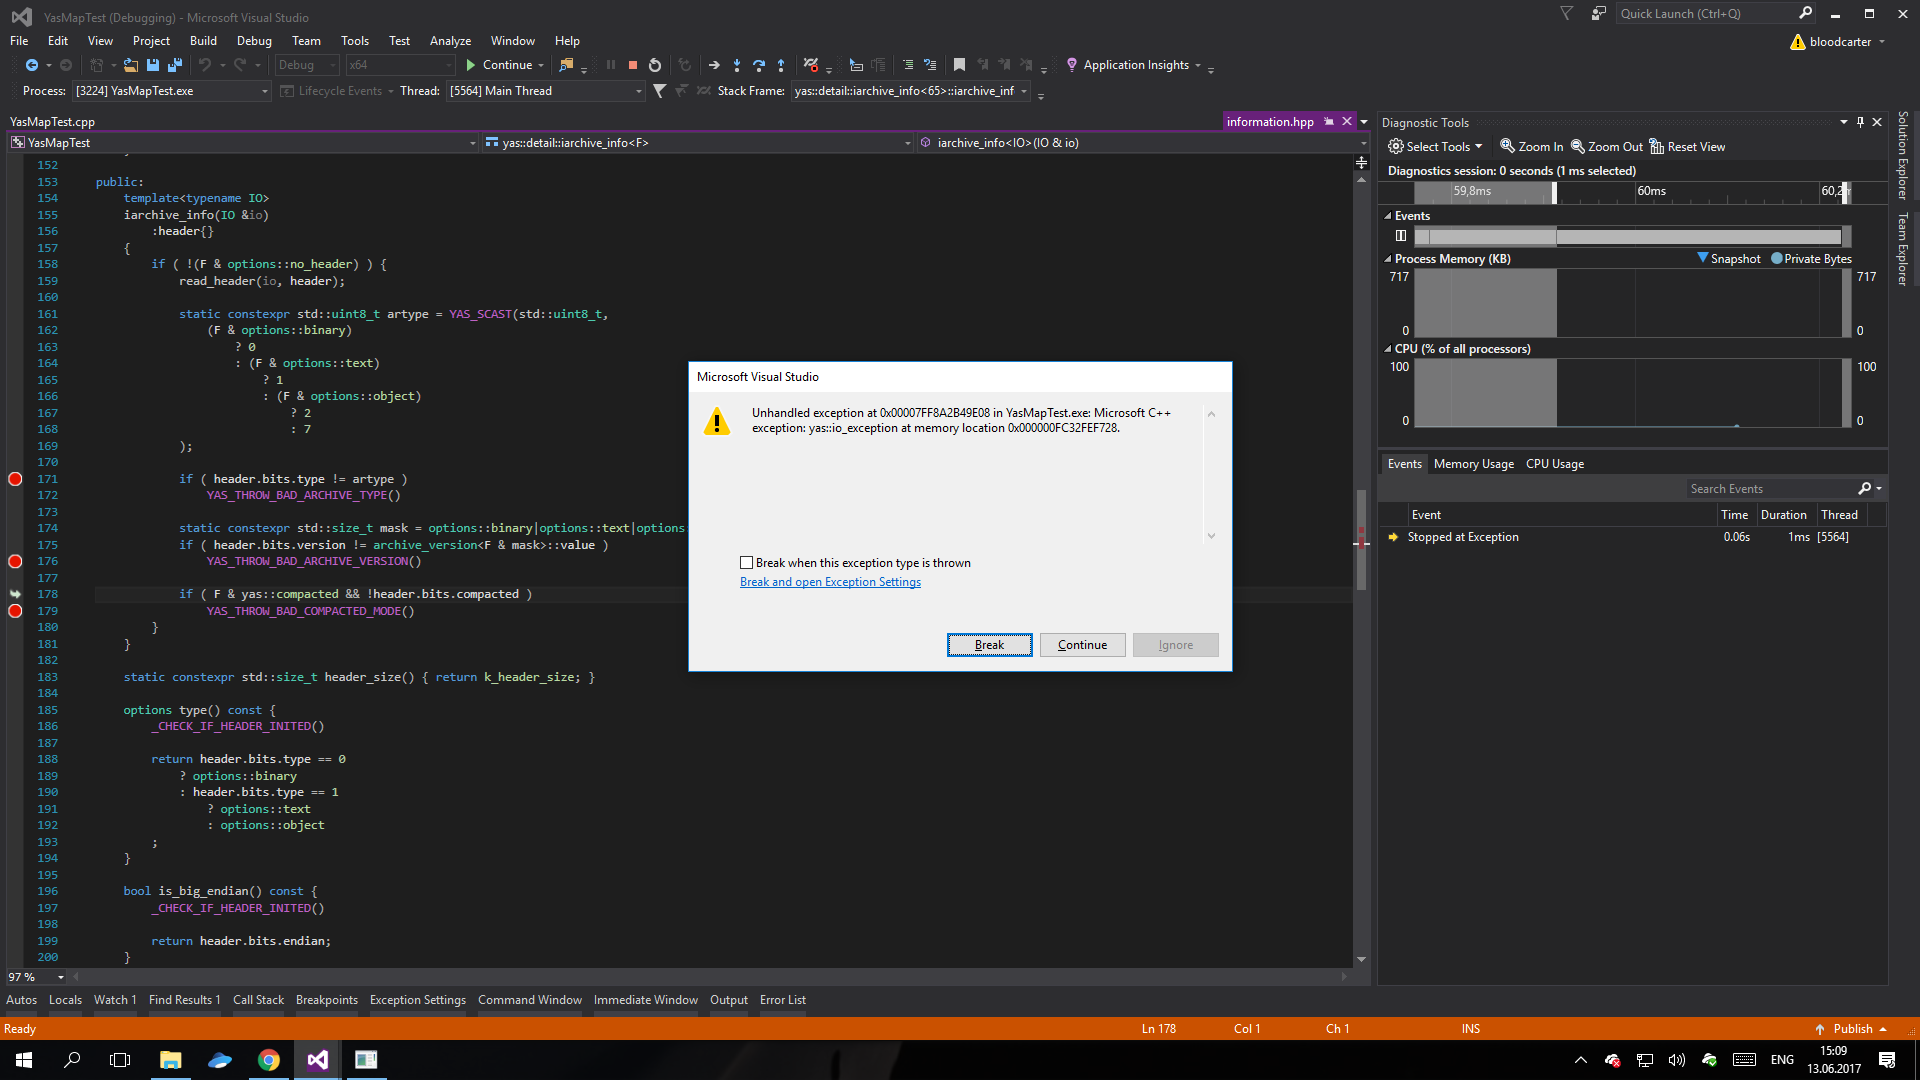This screenshot has width=1920, height=1080.
Task: Click the bookmark icon in toolbar
Action: click(x=959, y=65)
